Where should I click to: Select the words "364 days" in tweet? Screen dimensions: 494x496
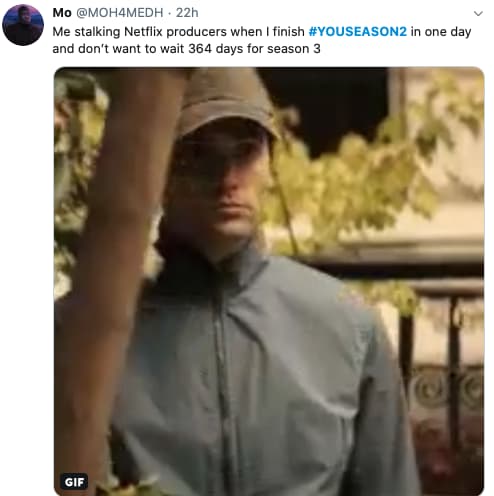click(216, 49)
